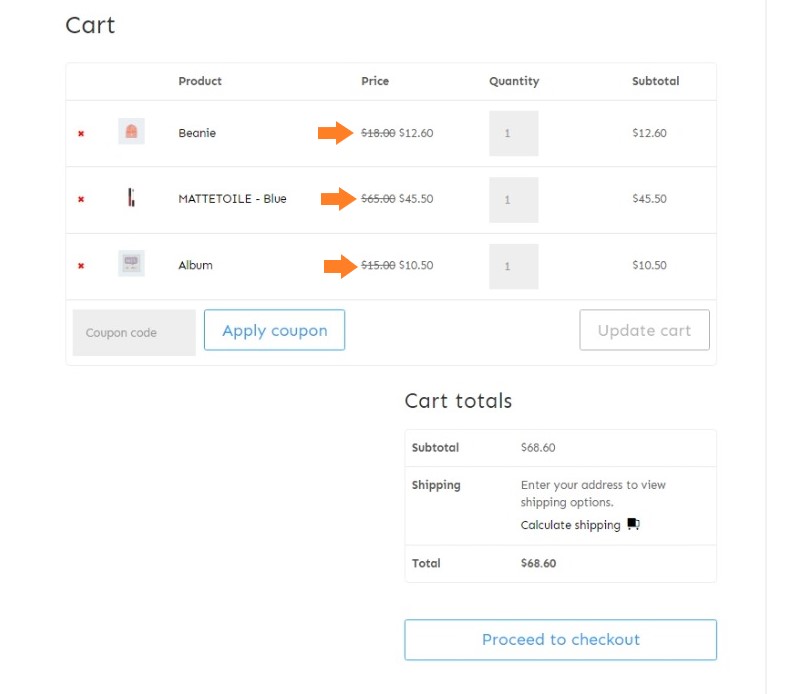
Task: Remove Album item from cart
Action: tap(81, 266)
